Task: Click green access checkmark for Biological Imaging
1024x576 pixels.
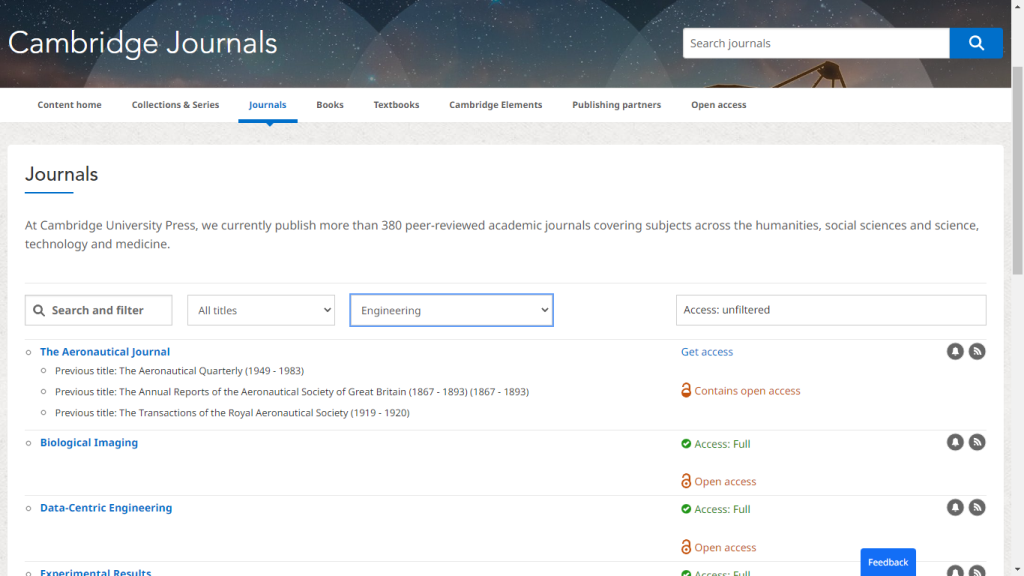Action: pyautogui.click(x=686, y=443)
